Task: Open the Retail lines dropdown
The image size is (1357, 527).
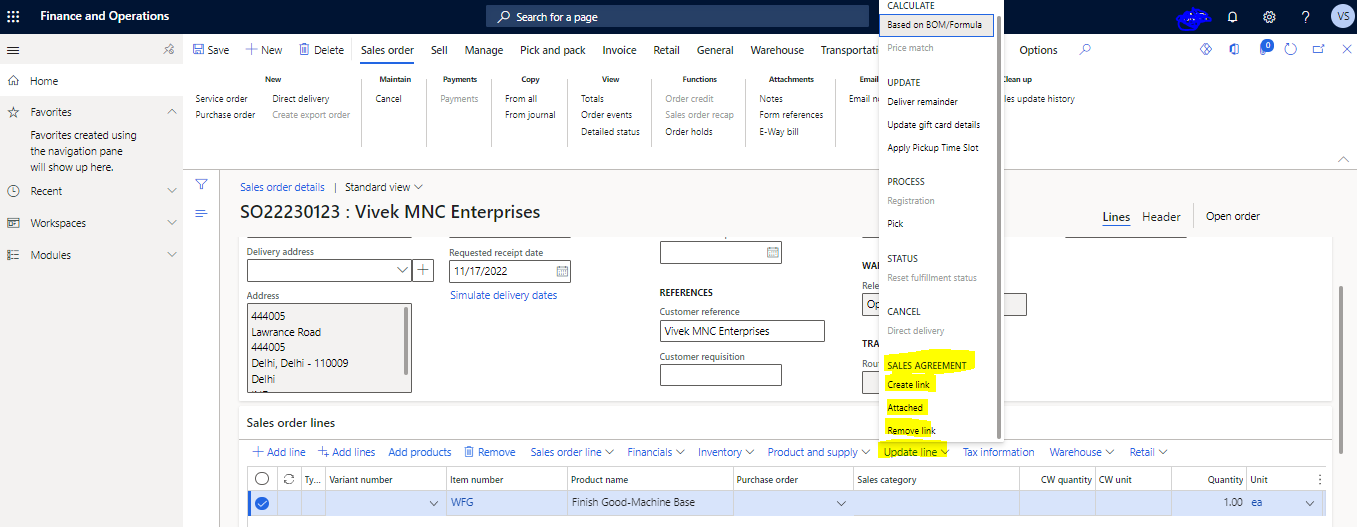Action: (x=1148, y=452)
